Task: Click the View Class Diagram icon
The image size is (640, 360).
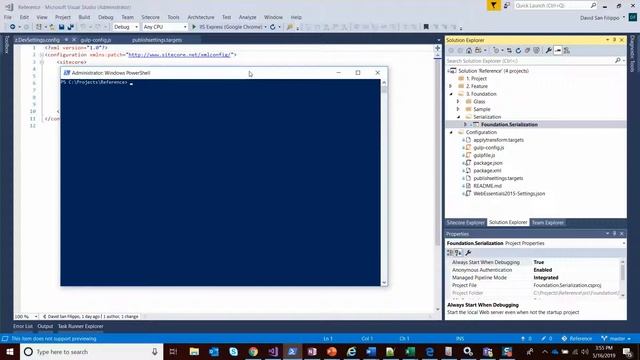Action: (x=567, y=51)
